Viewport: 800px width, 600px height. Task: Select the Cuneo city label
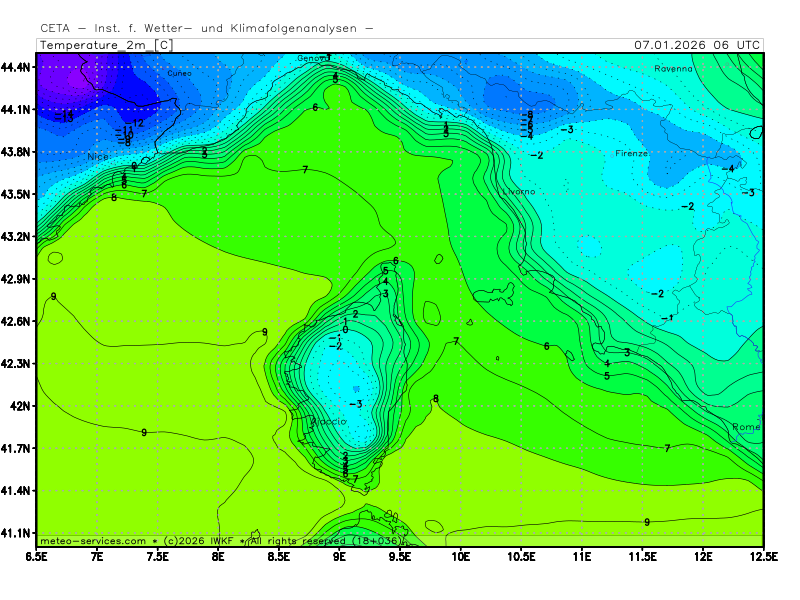click(x=180, y=73)
